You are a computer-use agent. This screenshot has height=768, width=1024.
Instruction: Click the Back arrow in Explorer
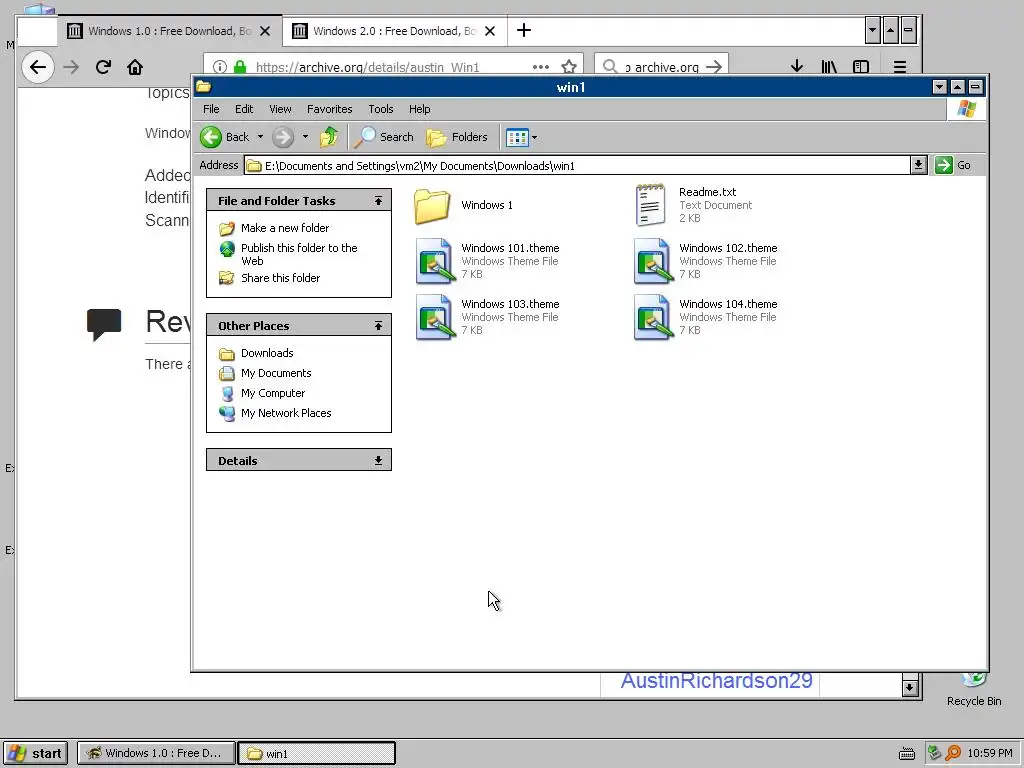click(211, 136)
